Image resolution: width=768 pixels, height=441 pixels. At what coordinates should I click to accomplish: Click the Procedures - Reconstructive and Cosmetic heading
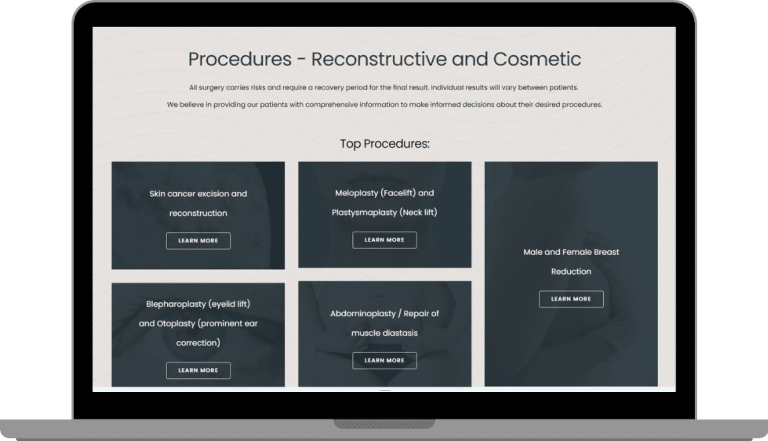(384, 59)
